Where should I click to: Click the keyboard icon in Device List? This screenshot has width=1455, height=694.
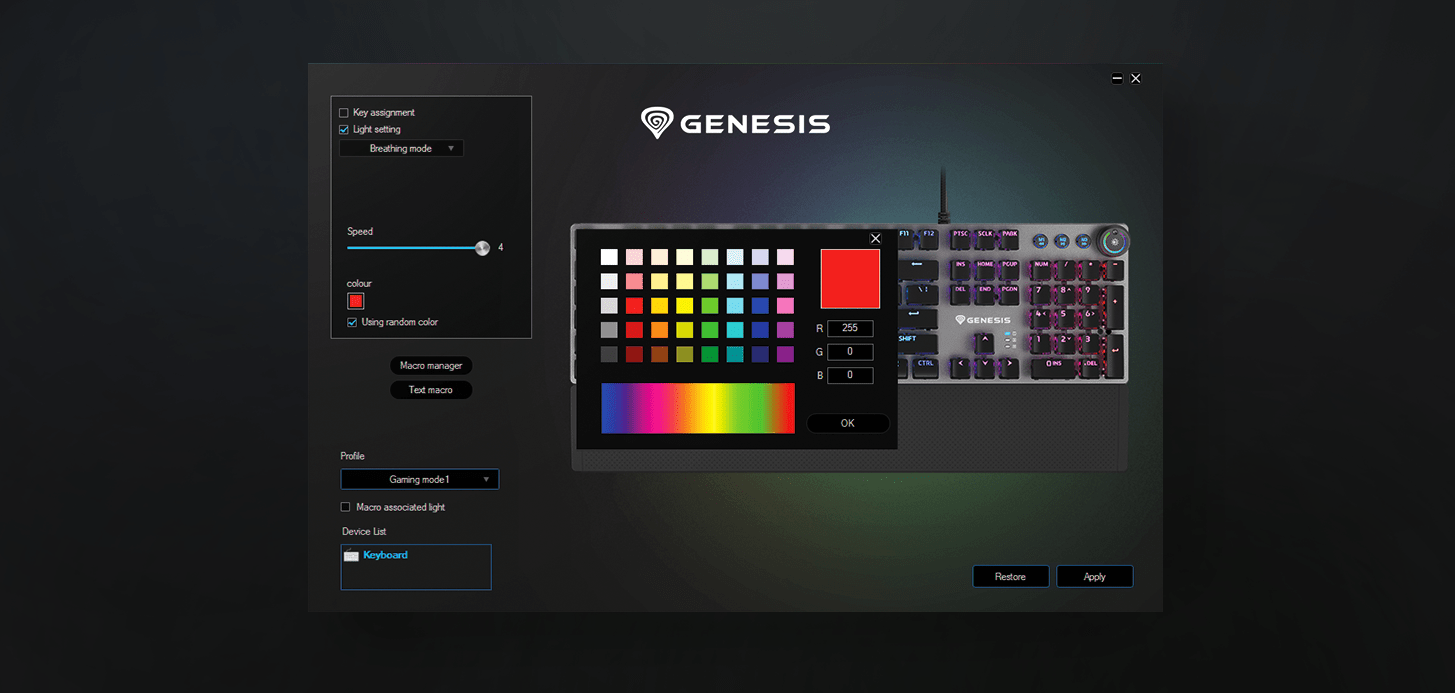pos(350,555)
